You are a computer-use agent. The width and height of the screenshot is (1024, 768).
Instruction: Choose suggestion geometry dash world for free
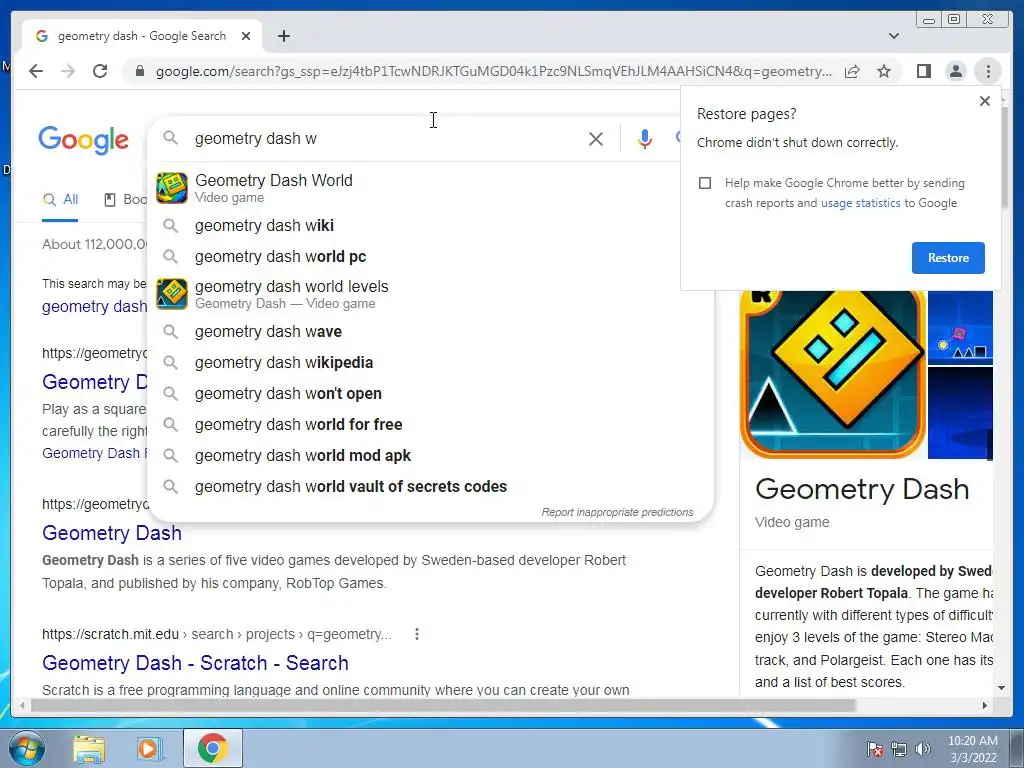pyautogui.click(x=431, y=424)
